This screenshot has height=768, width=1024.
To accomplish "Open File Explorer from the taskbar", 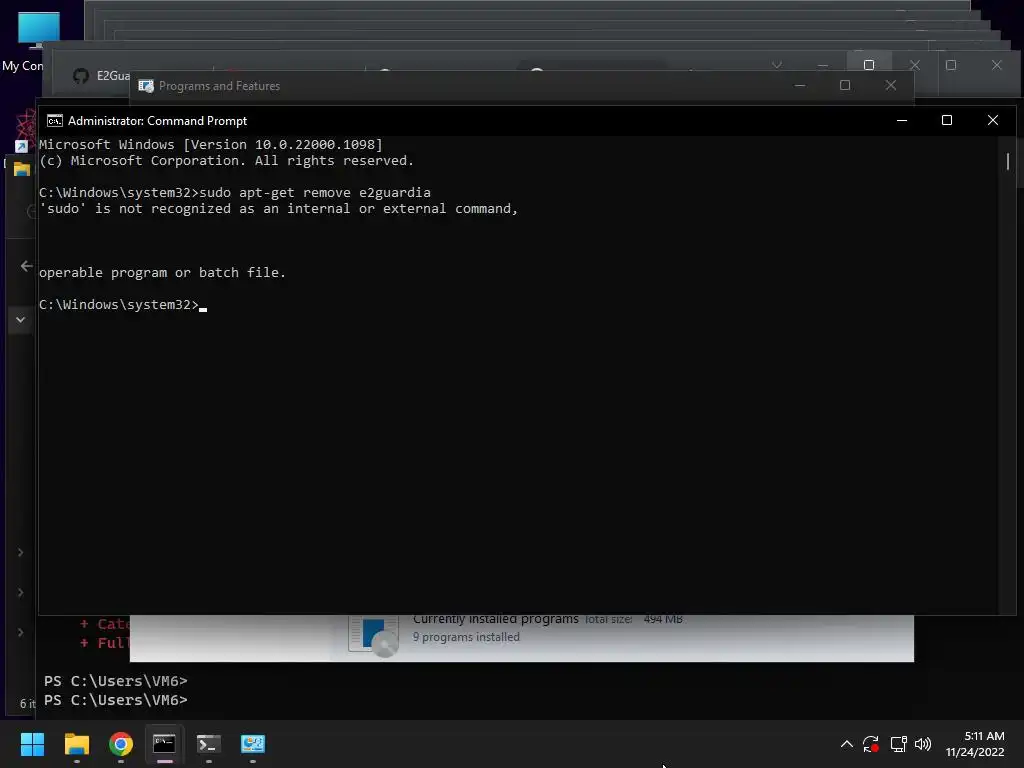I will coord(76,744).
